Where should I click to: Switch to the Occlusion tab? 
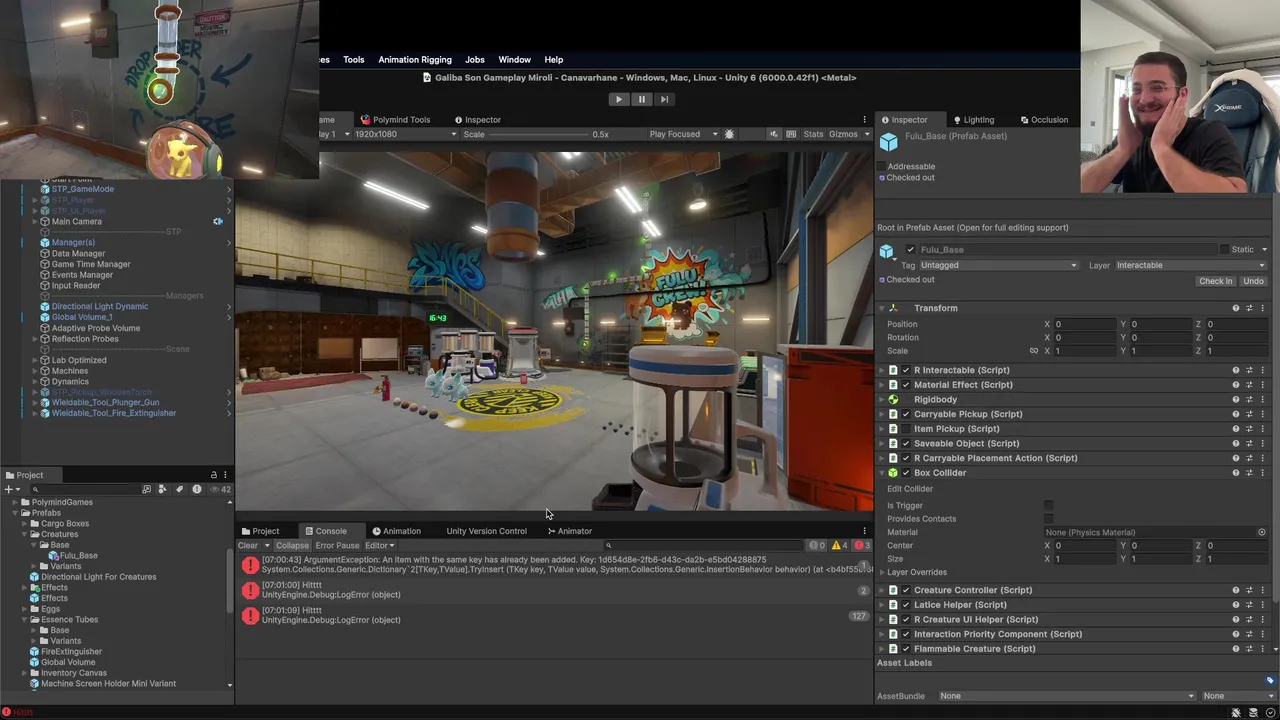pos(1044,120)
